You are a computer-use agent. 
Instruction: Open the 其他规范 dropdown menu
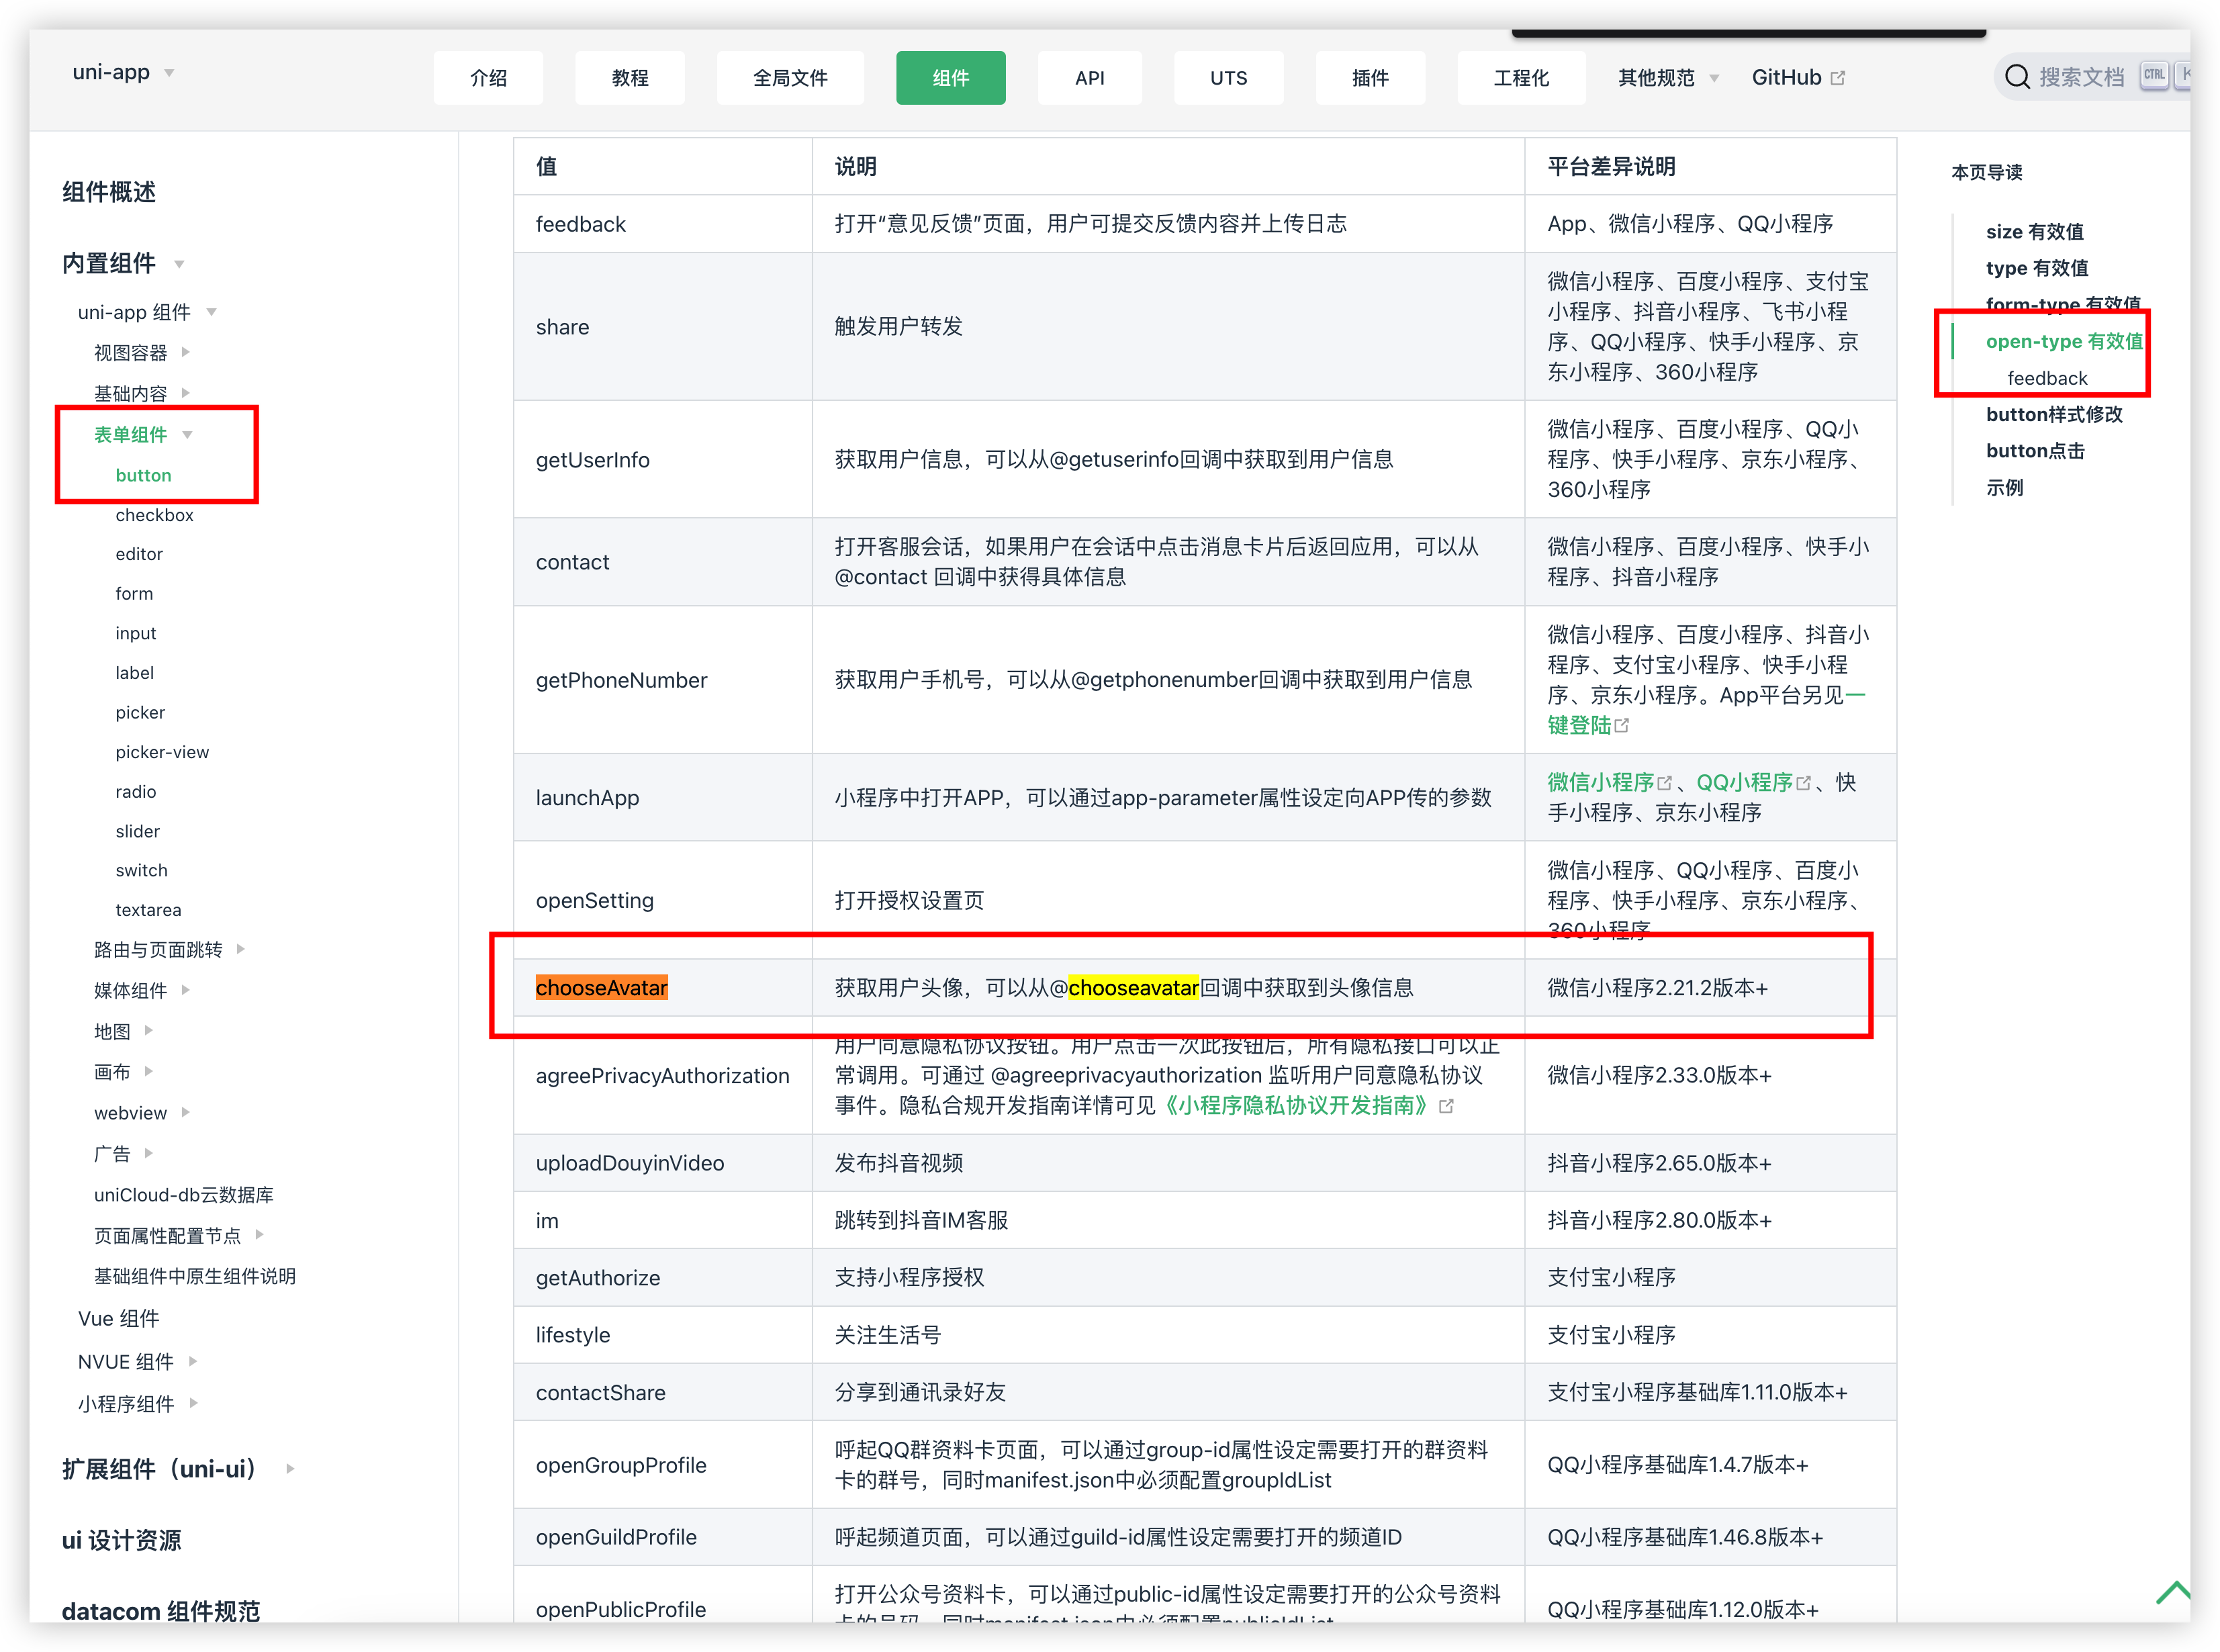pos(1667,78)
